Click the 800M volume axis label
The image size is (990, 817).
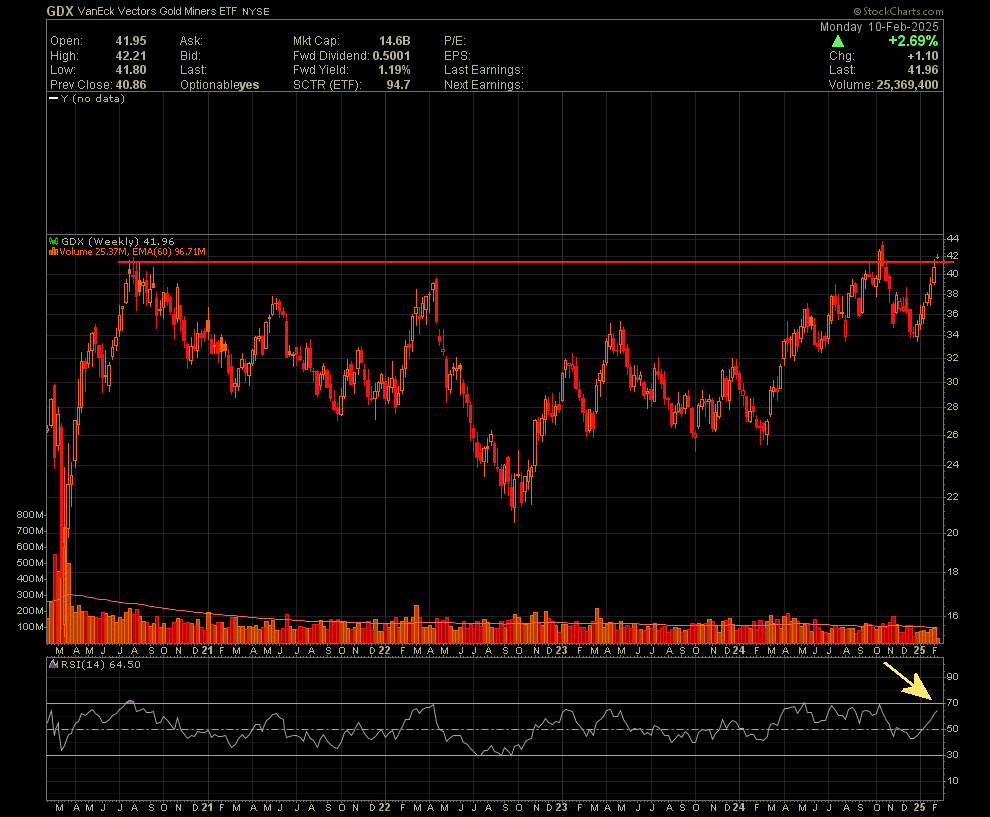[30, 515]
